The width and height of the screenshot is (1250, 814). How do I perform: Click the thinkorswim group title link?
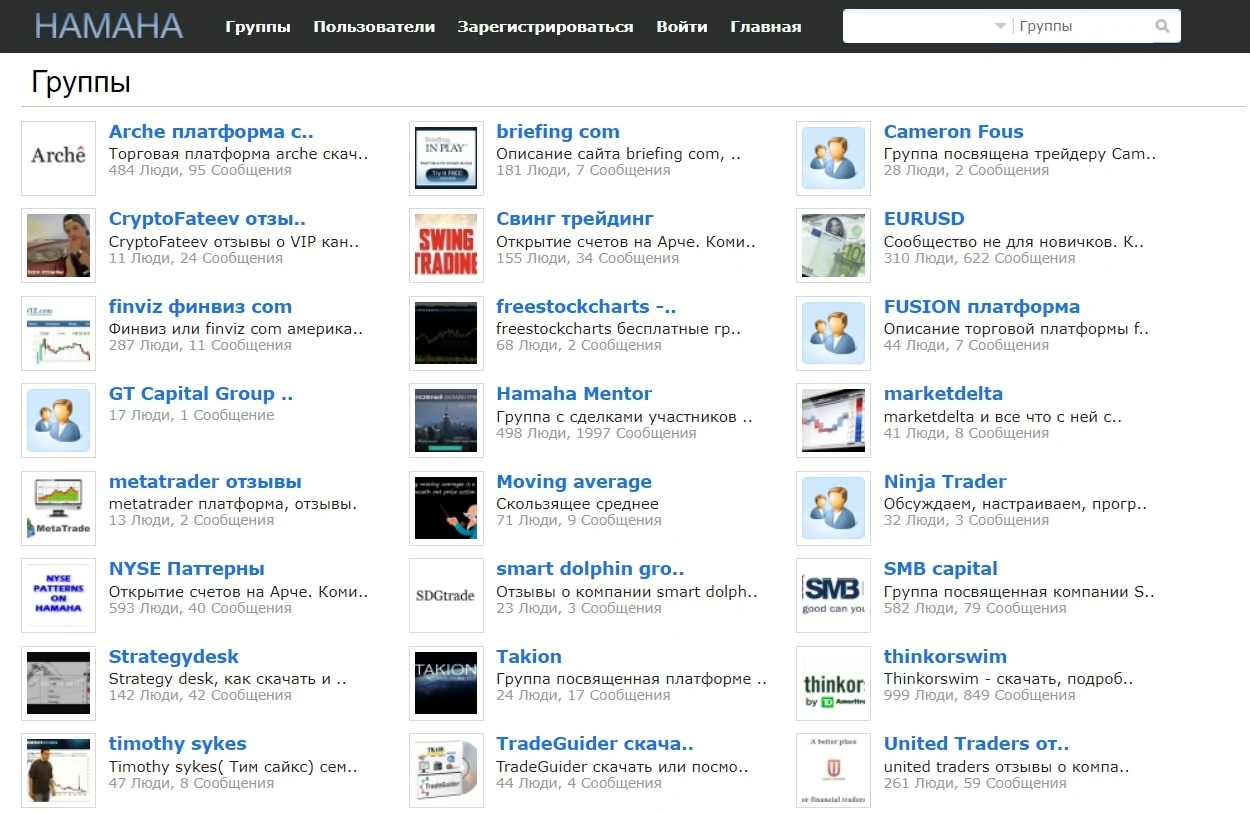coord(945,656)
